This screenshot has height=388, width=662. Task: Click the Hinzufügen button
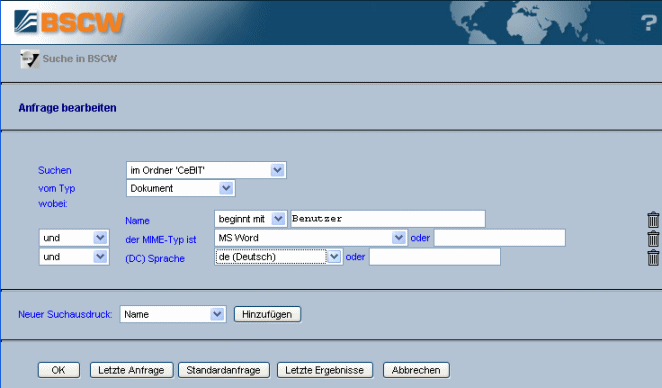click(267, 315)
